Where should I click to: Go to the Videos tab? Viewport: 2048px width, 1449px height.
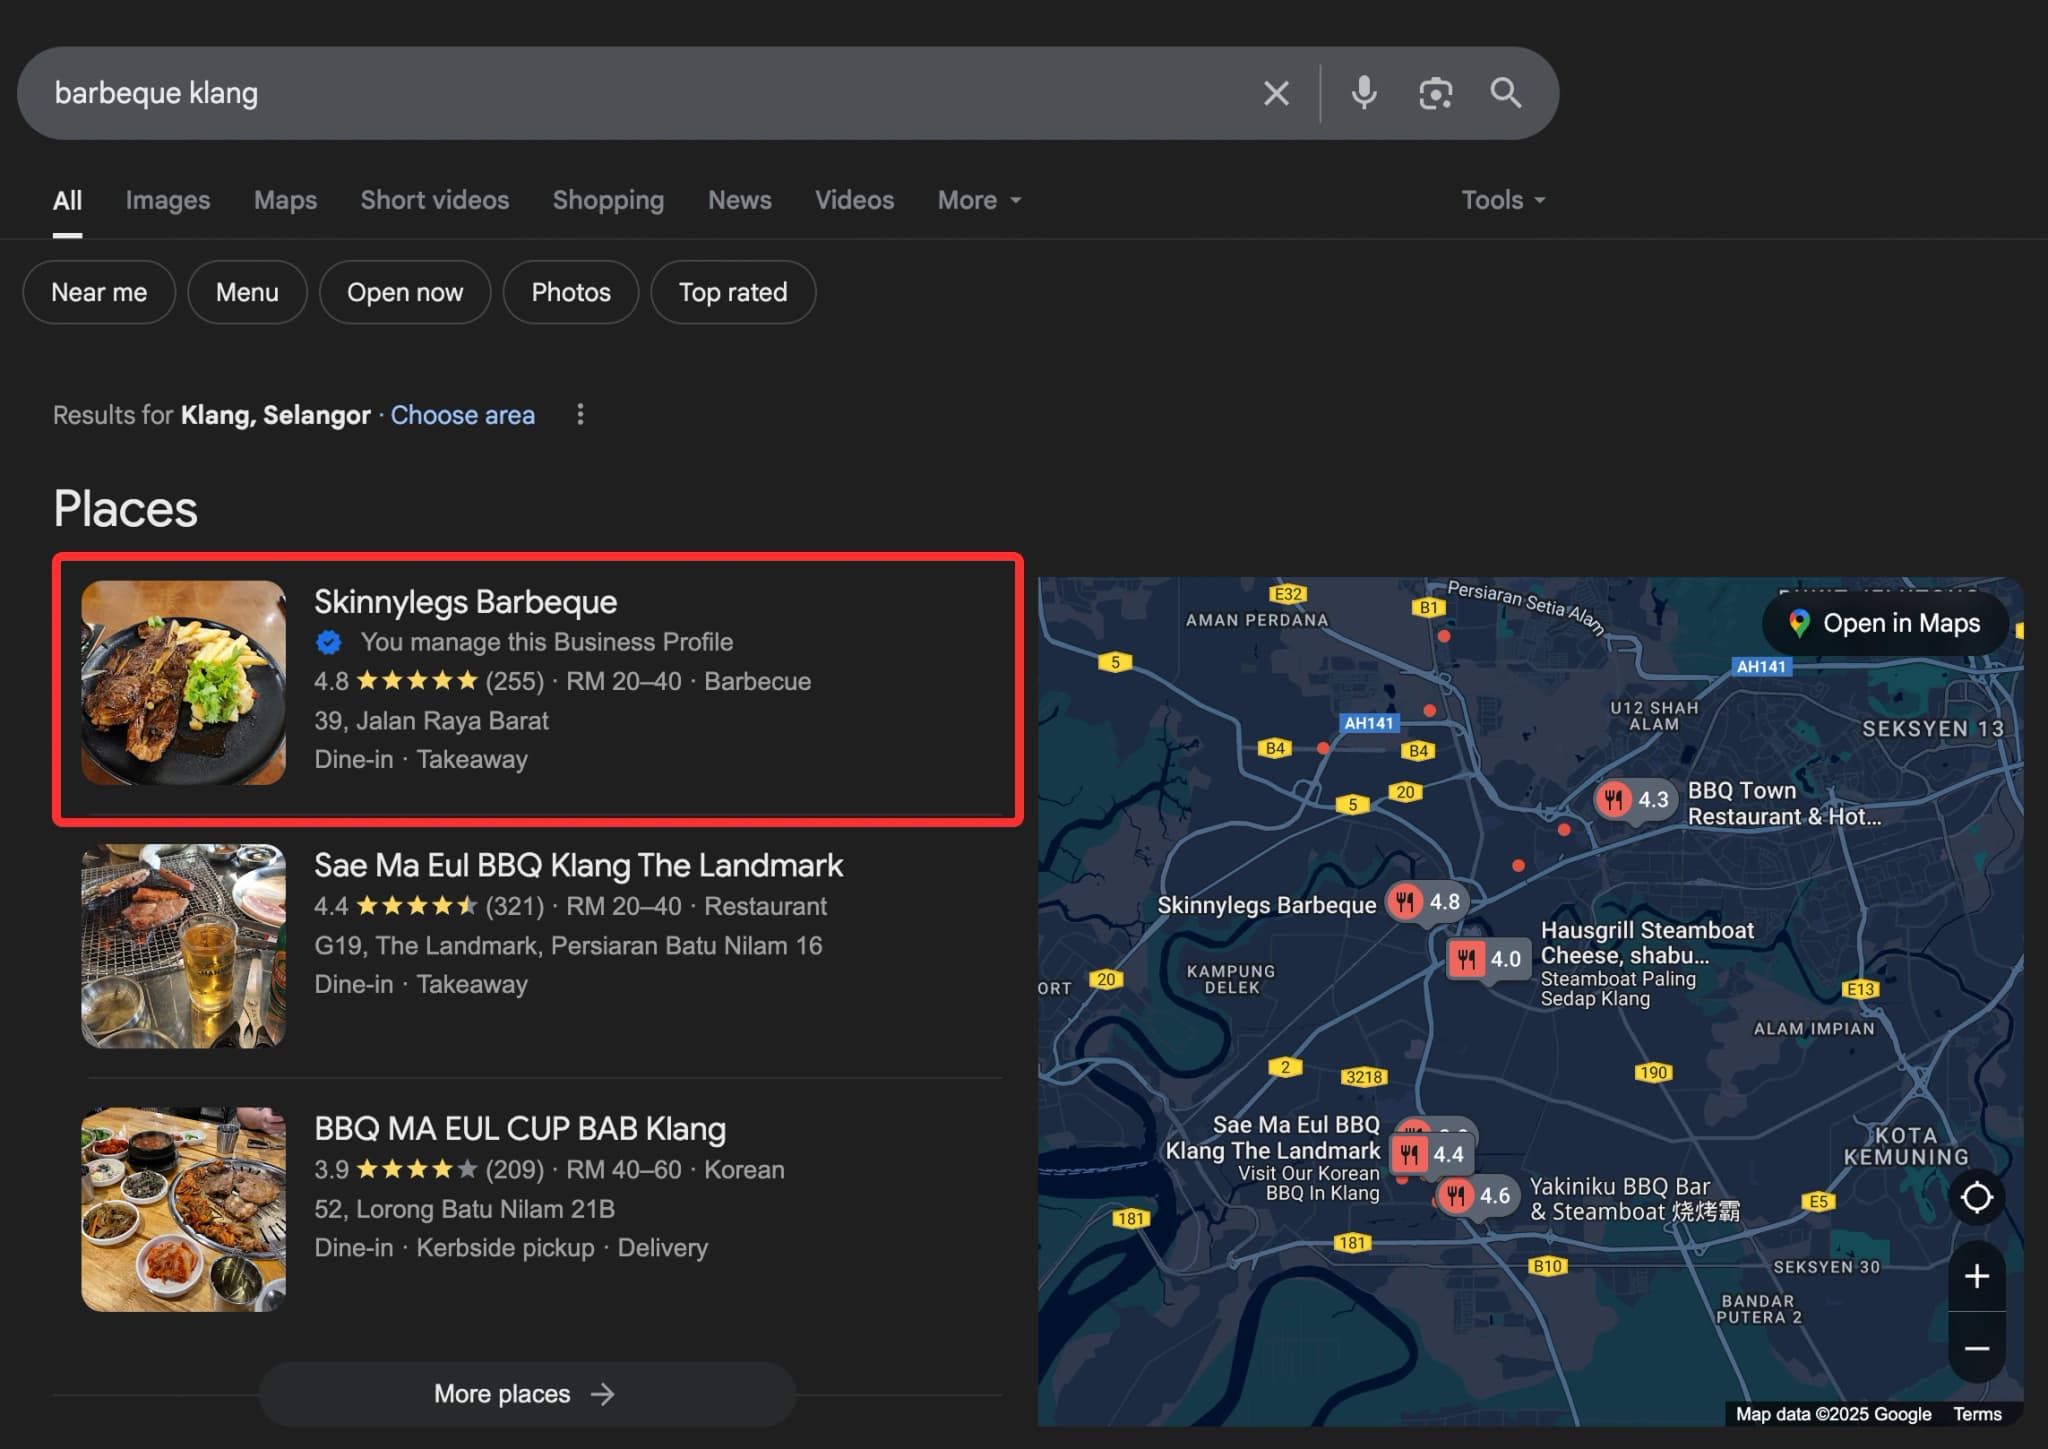tap(854, 200)
